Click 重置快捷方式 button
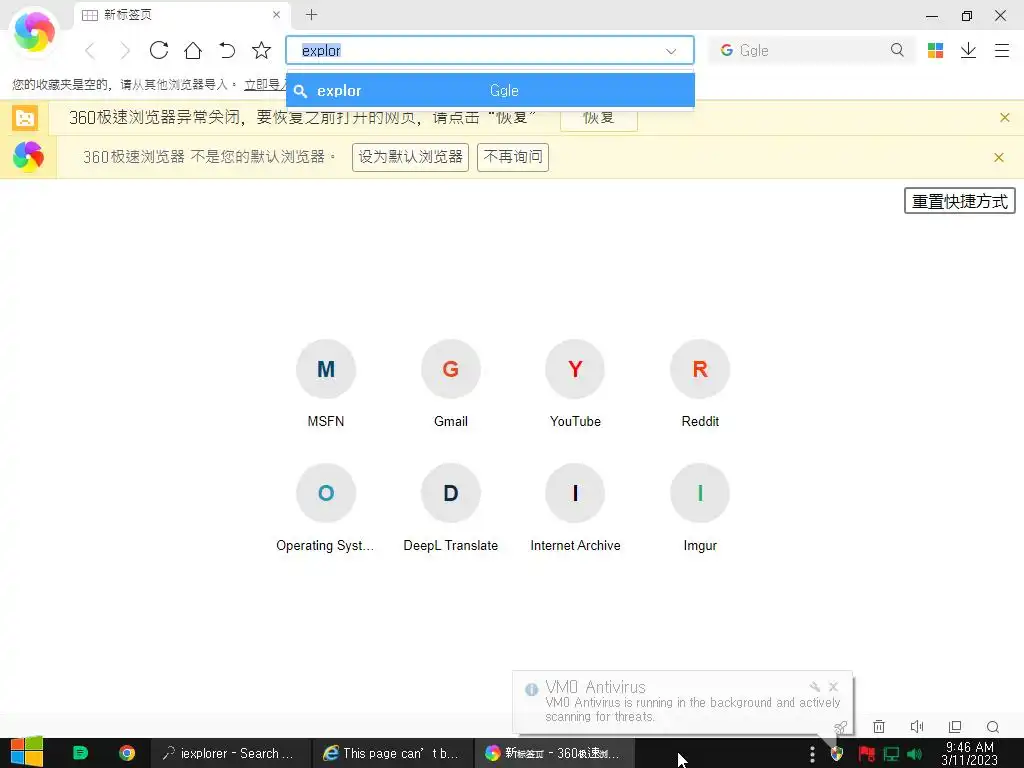 pyautogui.click(x=959, y=201)
